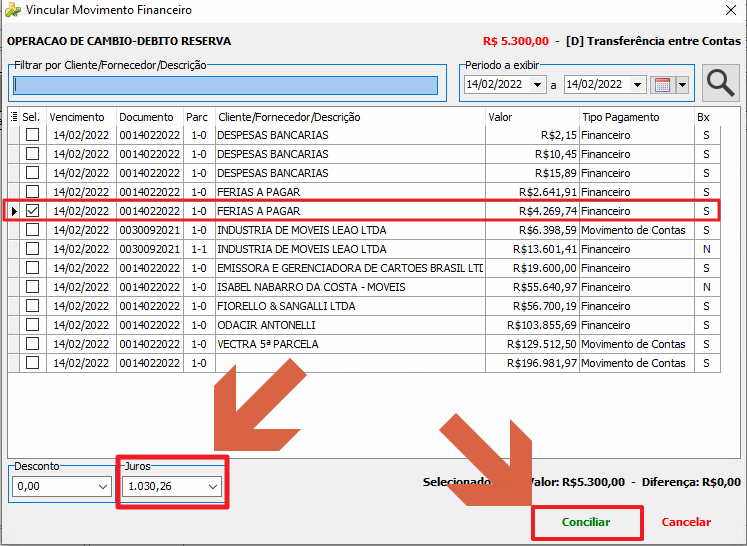Click VECTRA 5ª PARCELA description cell
The image size is (747, 546).
[x=350, y=344]
